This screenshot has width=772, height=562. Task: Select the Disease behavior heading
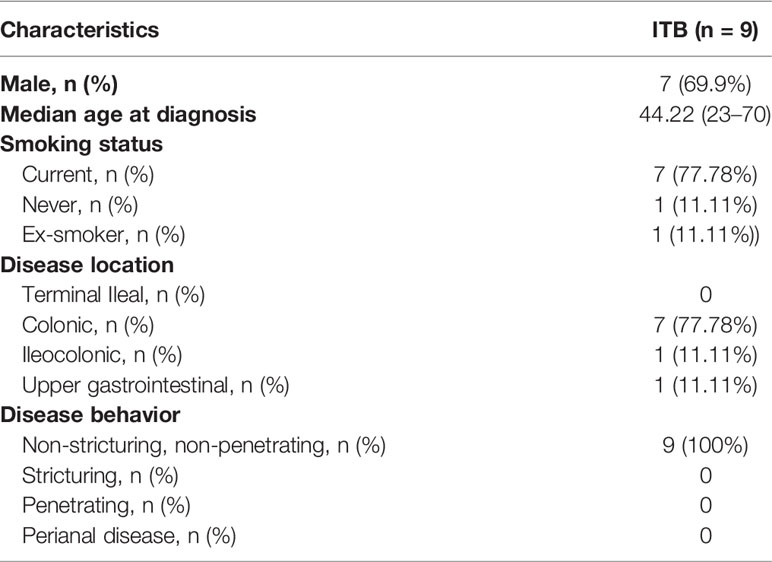coord(90,415)
